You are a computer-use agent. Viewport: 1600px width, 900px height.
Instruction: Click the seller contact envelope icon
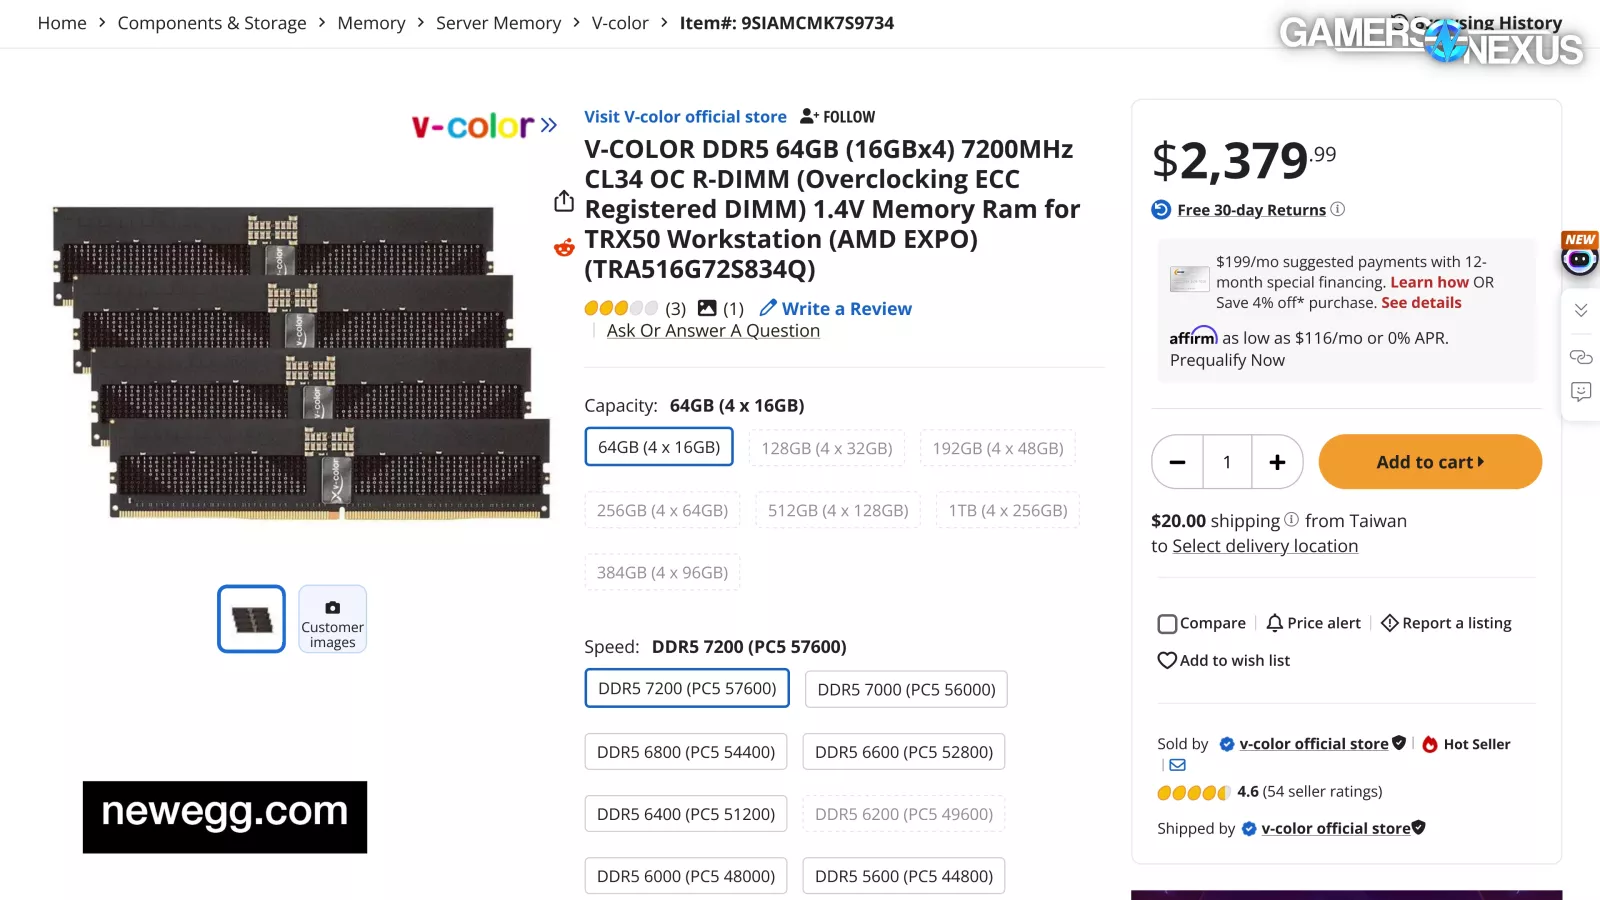(1178, 765)
